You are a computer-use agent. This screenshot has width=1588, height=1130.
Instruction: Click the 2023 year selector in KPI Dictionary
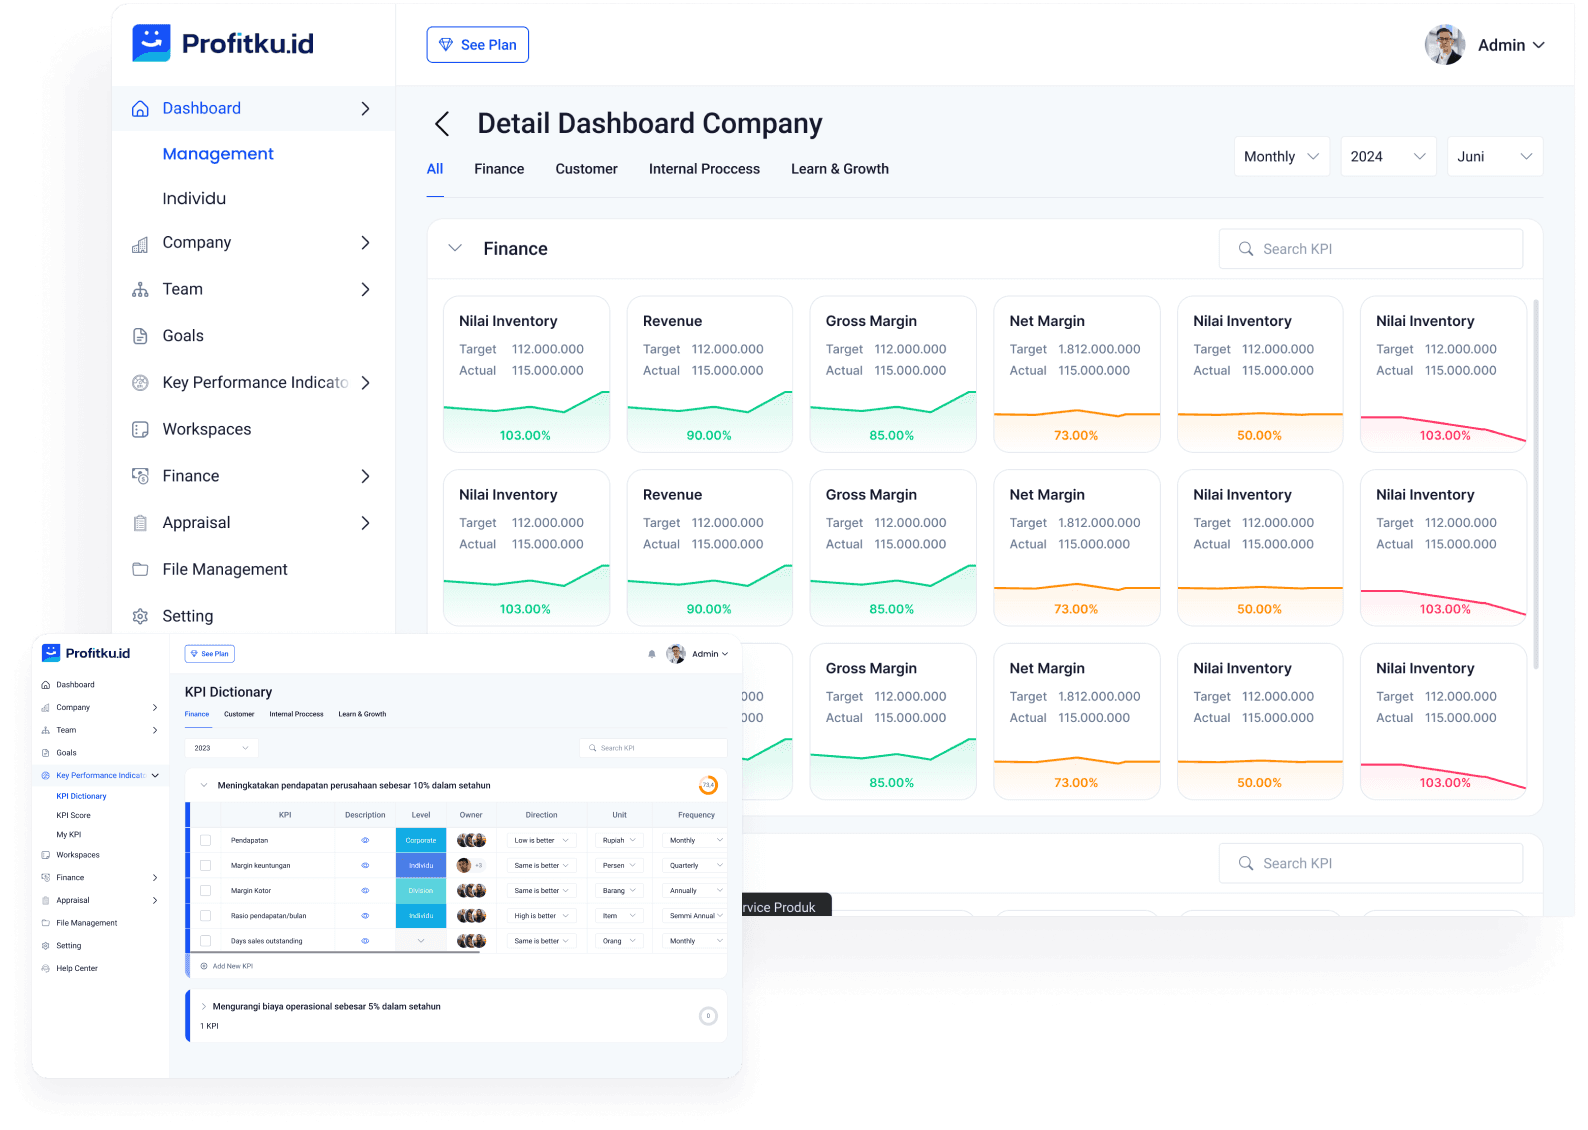click(x=221, y=748)
